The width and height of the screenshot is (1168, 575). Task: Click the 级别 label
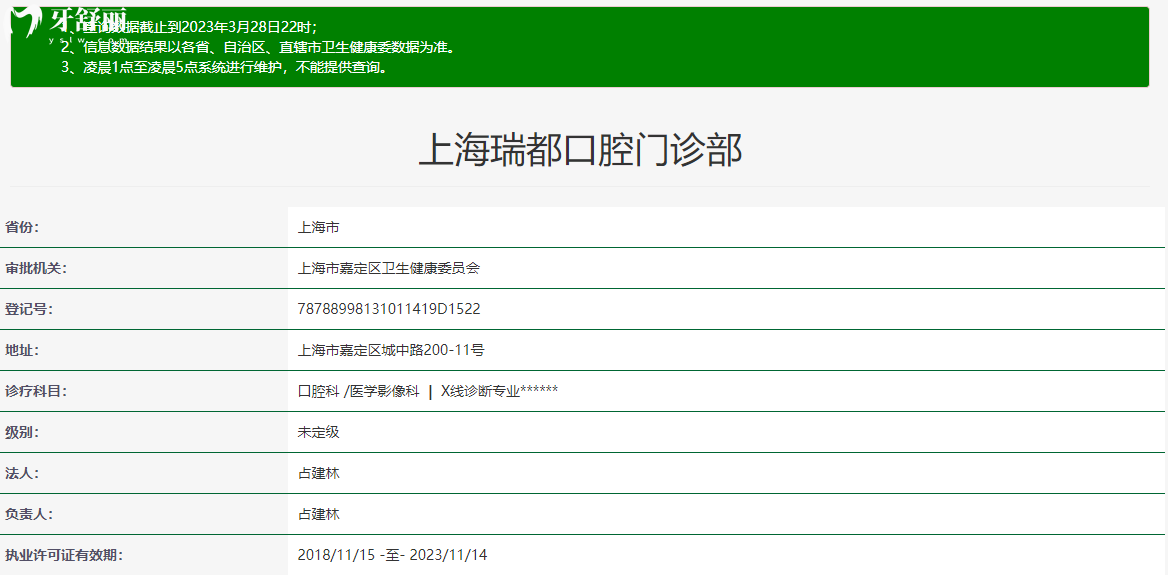tap(22, 432)
